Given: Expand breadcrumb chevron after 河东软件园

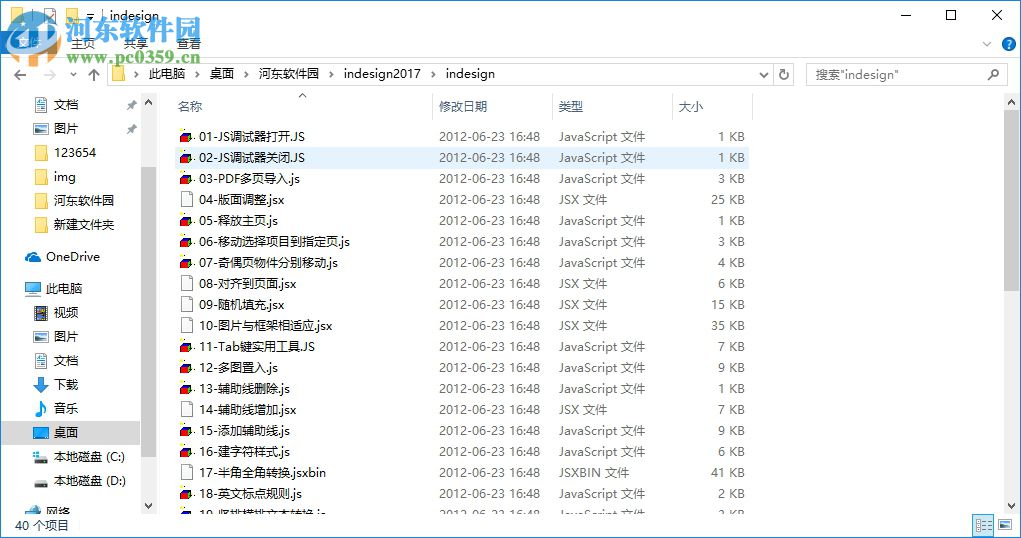Looking at the screenshot, I should [x=331, y=74].
